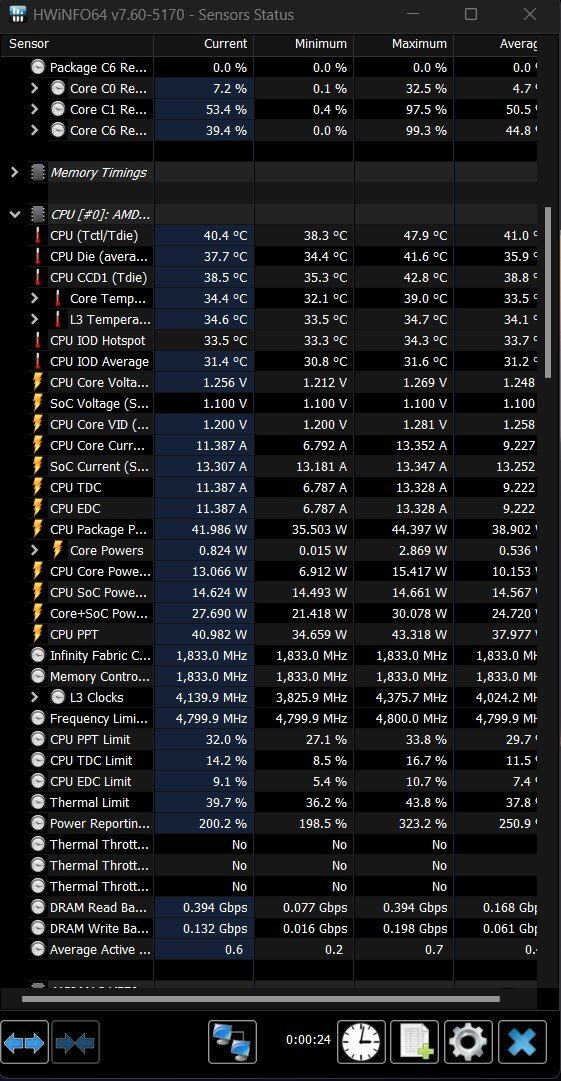The image size is (561, 1081).
Task: Click the chip icon of Memory Timings
Action: click(x=39, y=172)
